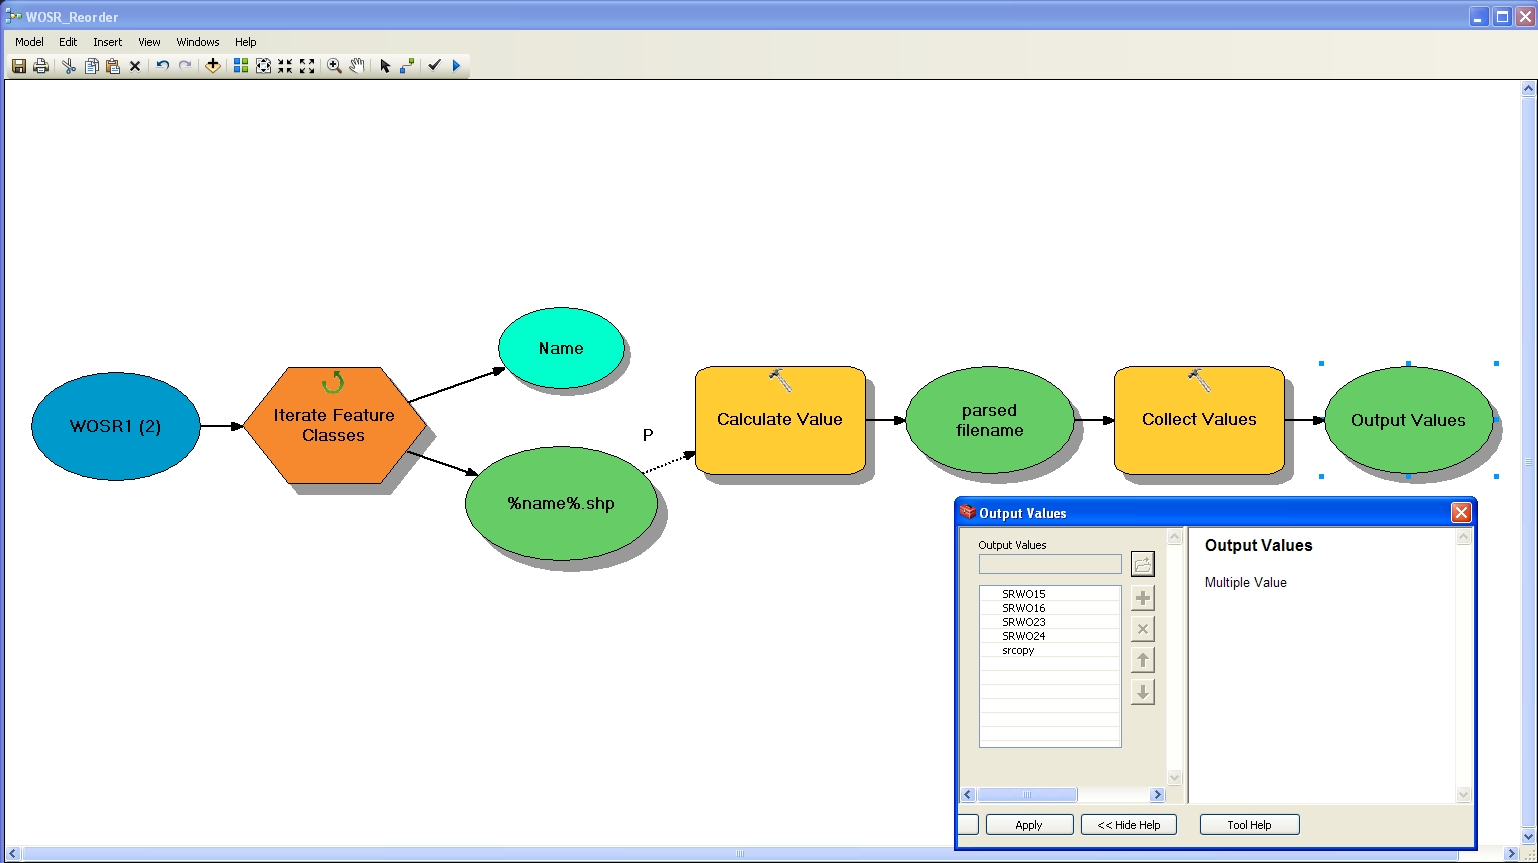The height and width of the screenshot is (863, 1538).
Task: Click the Output Values input field
Action: pos(1050,564)
